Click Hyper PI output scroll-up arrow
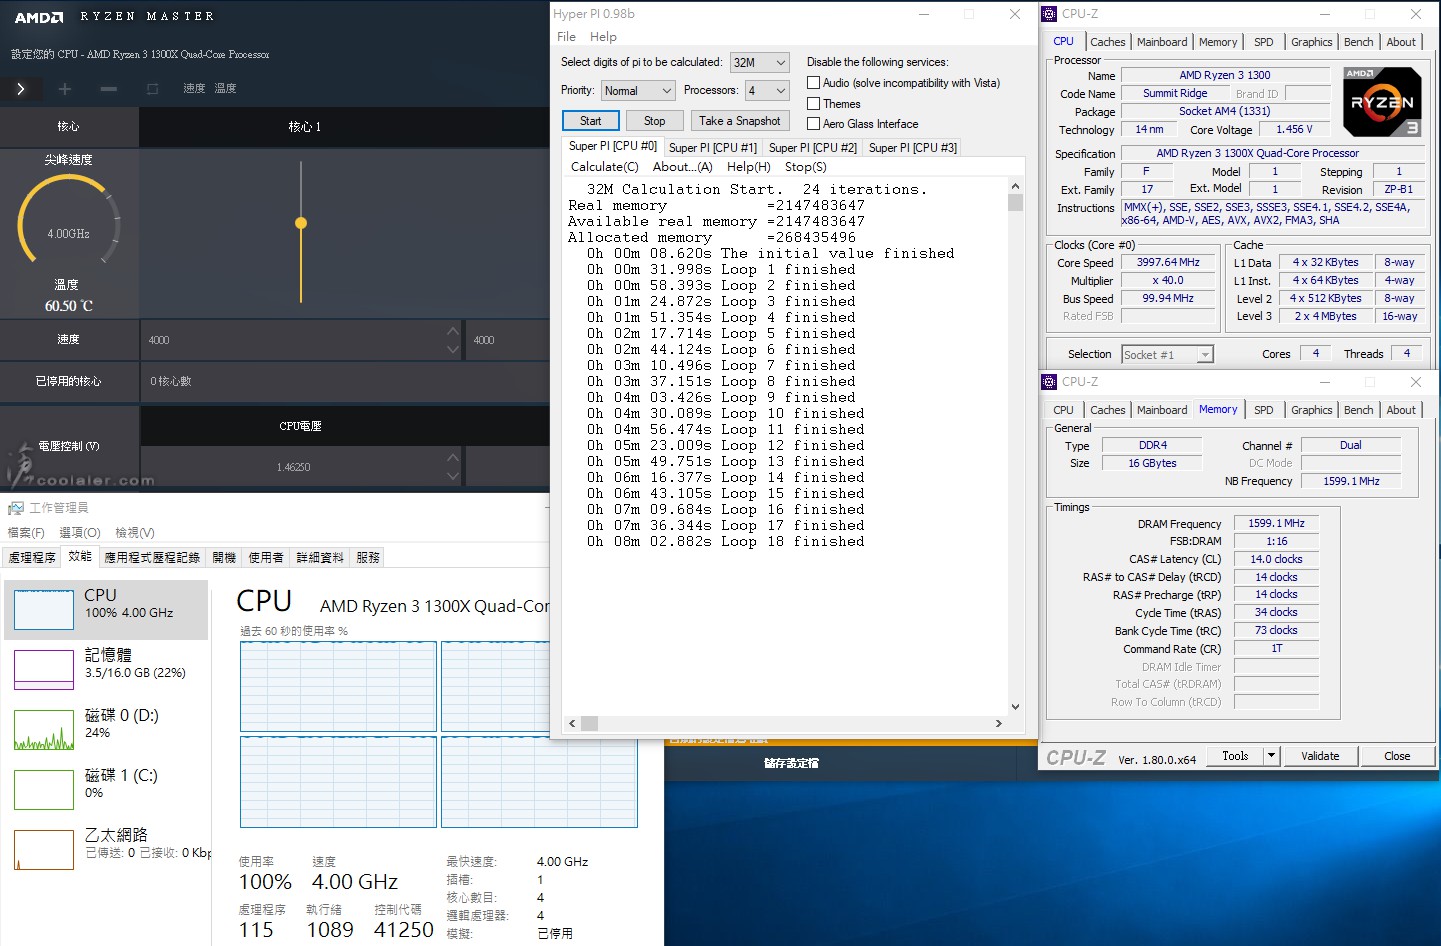The width and height of the screenshot is (1441, 946). click(1015, 186)
